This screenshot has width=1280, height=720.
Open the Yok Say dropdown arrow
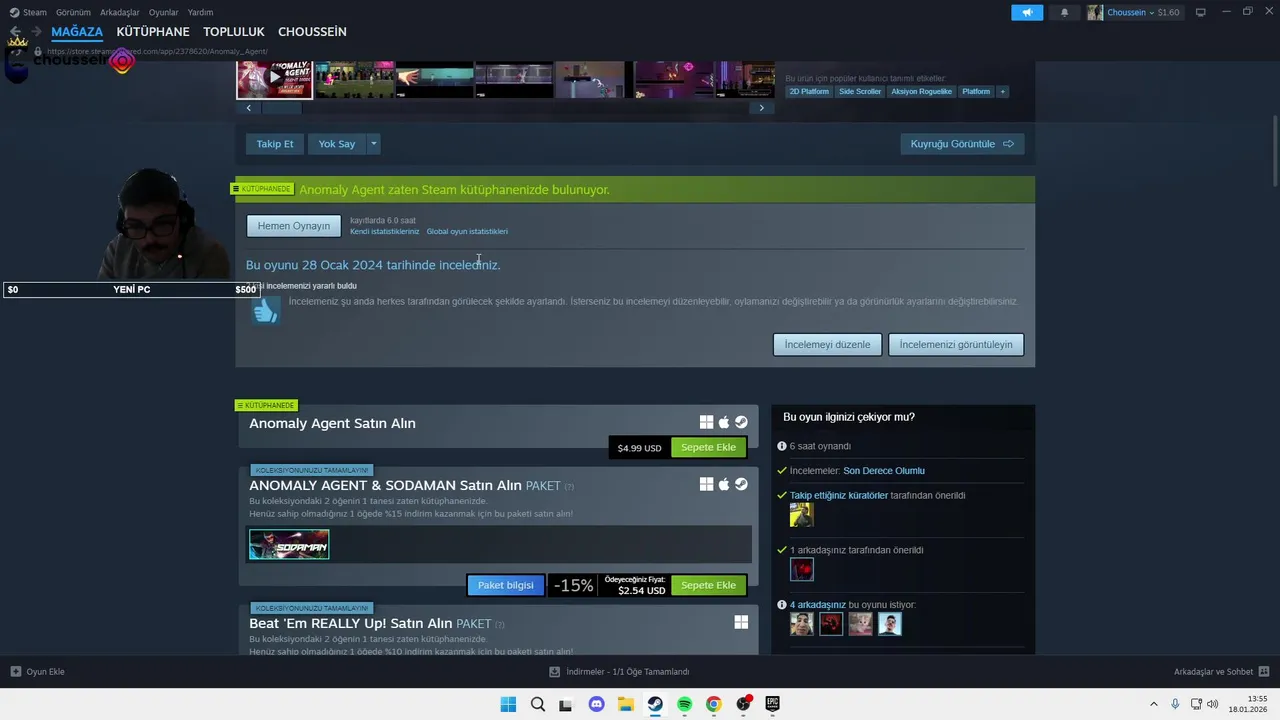[x=373, y=144]
